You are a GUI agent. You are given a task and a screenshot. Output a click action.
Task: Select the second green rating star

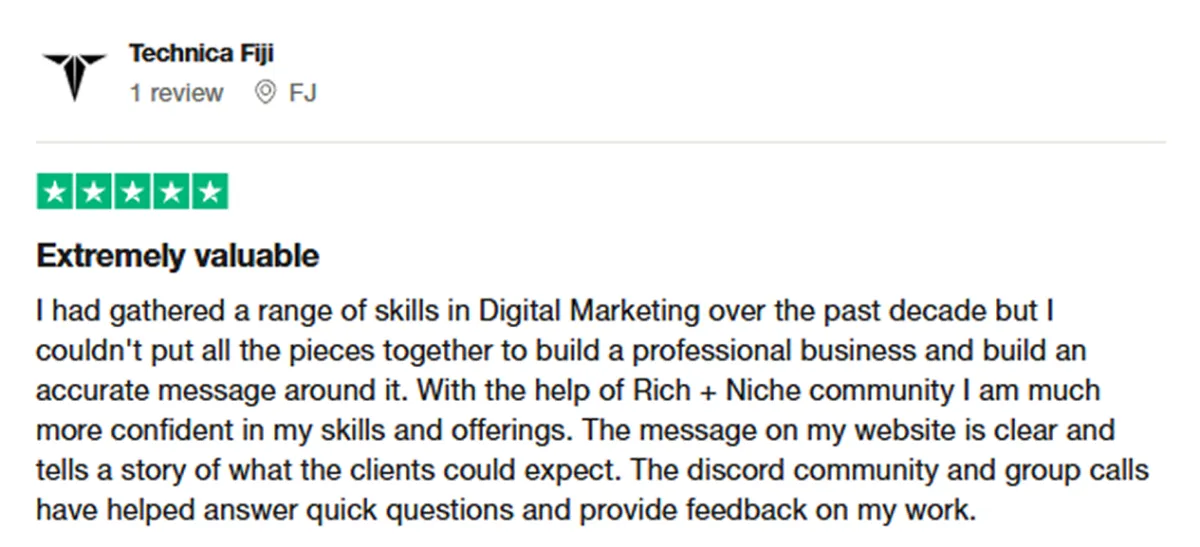point(94,191)
